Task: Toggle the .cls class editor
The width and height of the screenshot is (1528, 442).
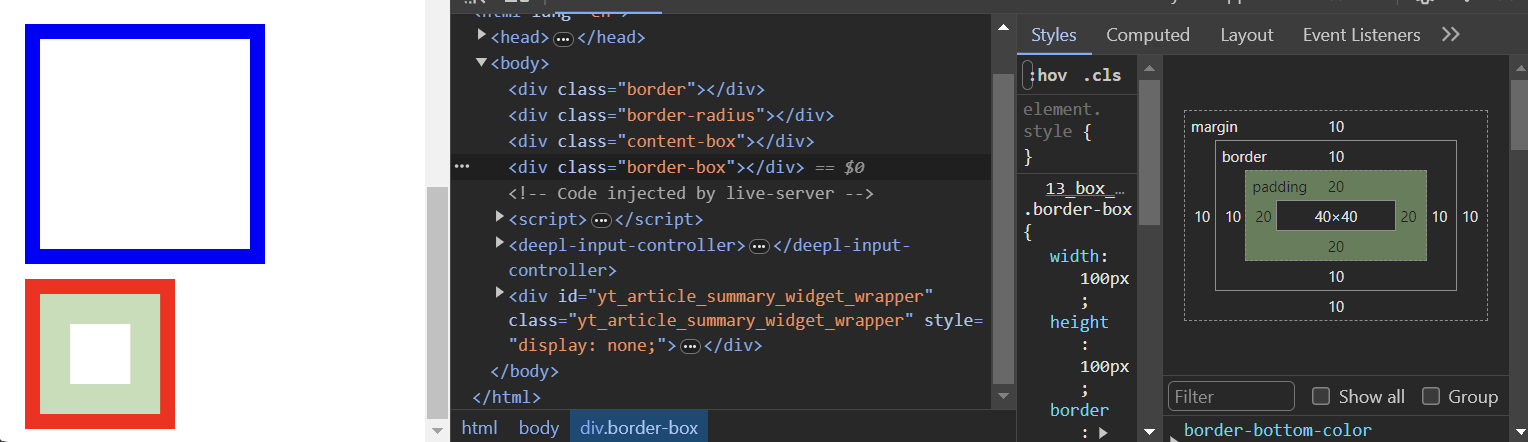Action: [x=1102, y=75]
